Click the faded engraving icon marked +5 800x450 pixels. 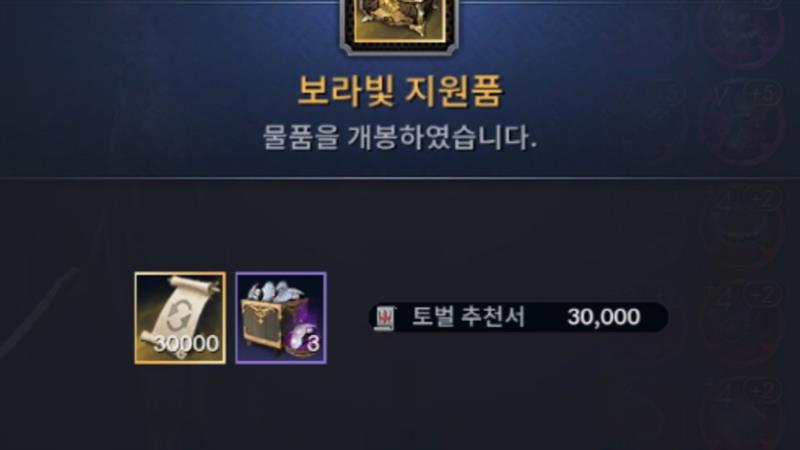(742, 122)
